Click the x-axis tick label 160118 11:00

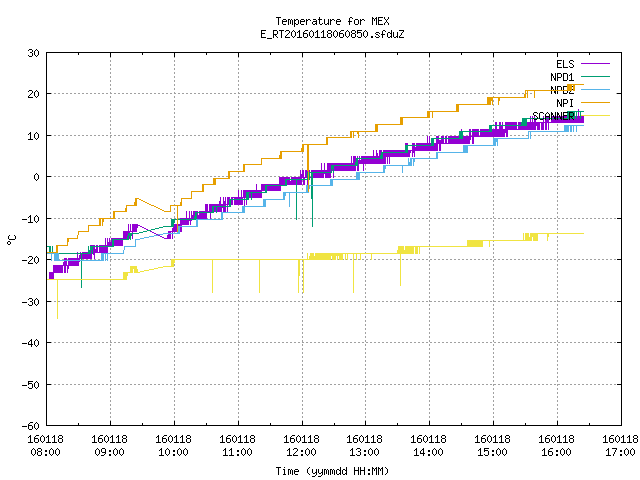click(x=238, y=446)
